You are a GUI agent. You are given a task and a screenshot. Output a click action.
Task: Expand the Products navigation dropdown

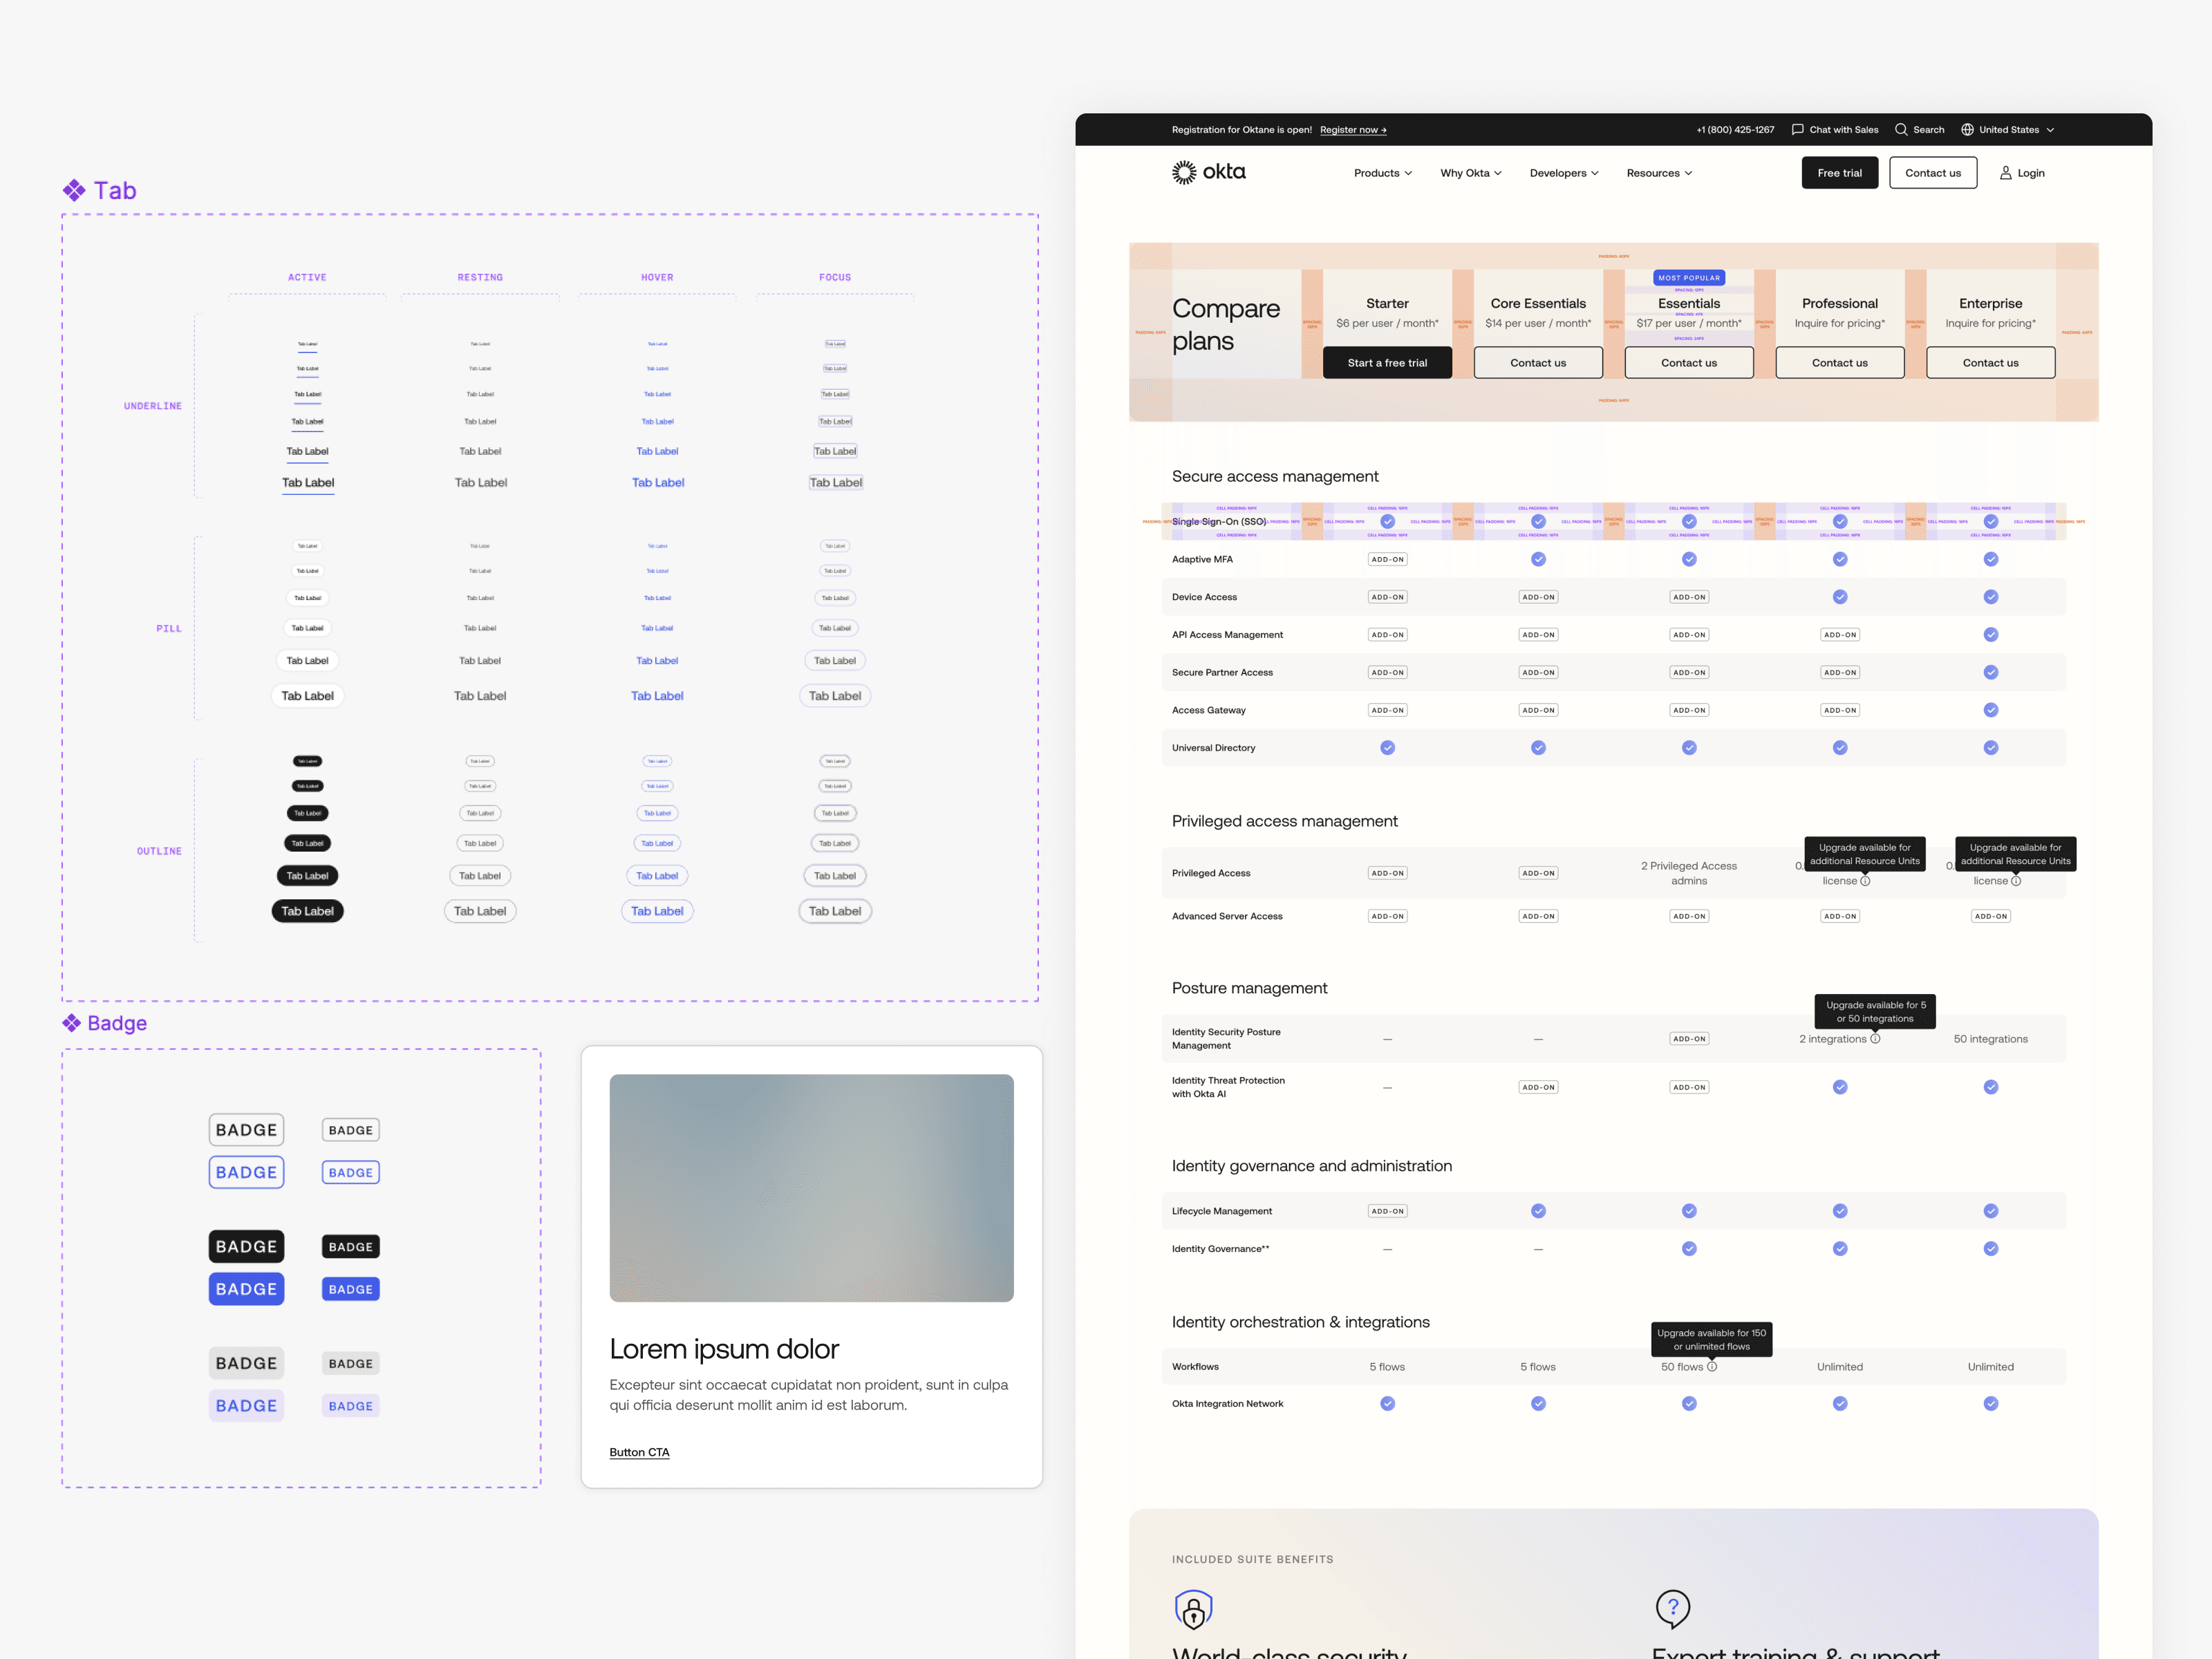1382,173
